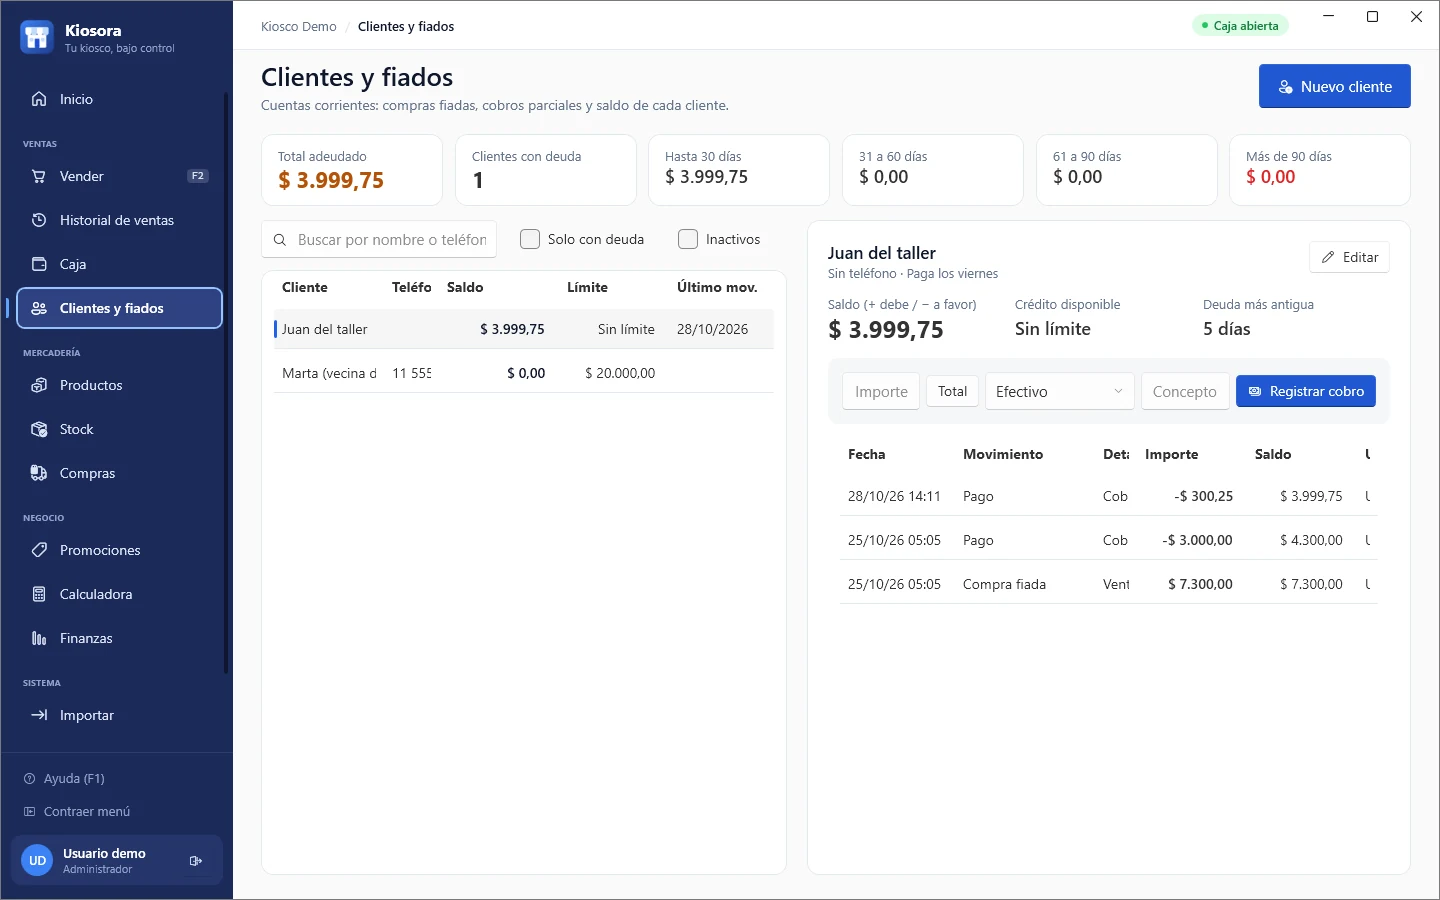1440x900 pixels.
Task: Focus the Importe input field
Action: (x=881, y=392)
